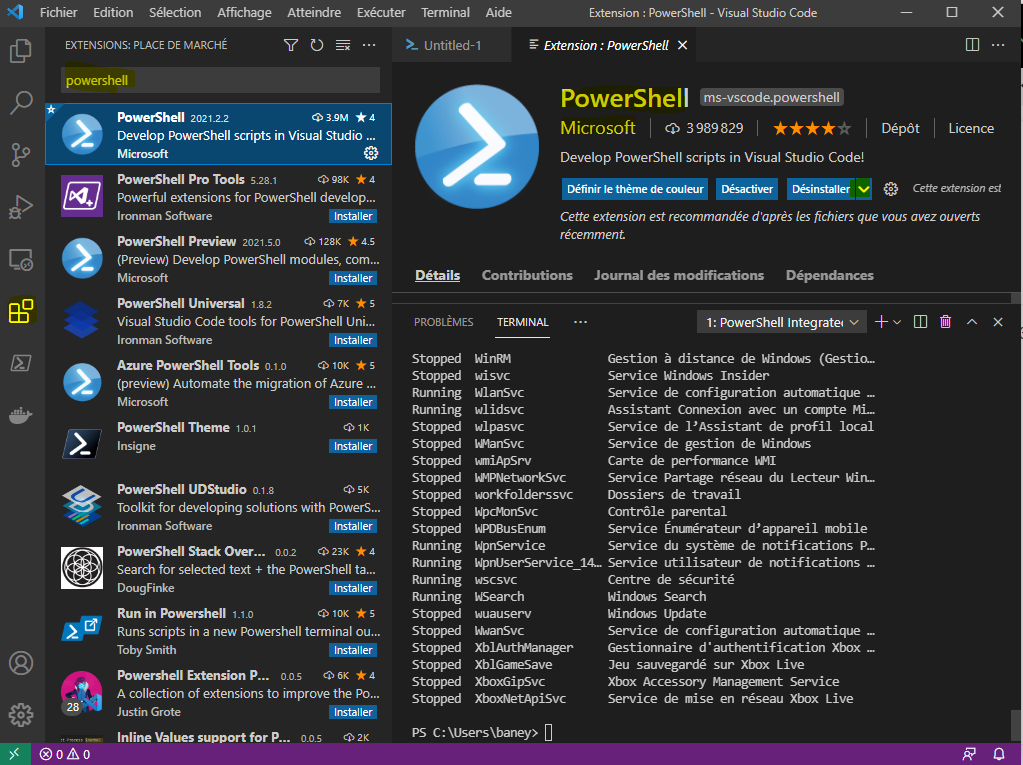
Task: Click the Désactiver button
Action: tap(747, 189)
